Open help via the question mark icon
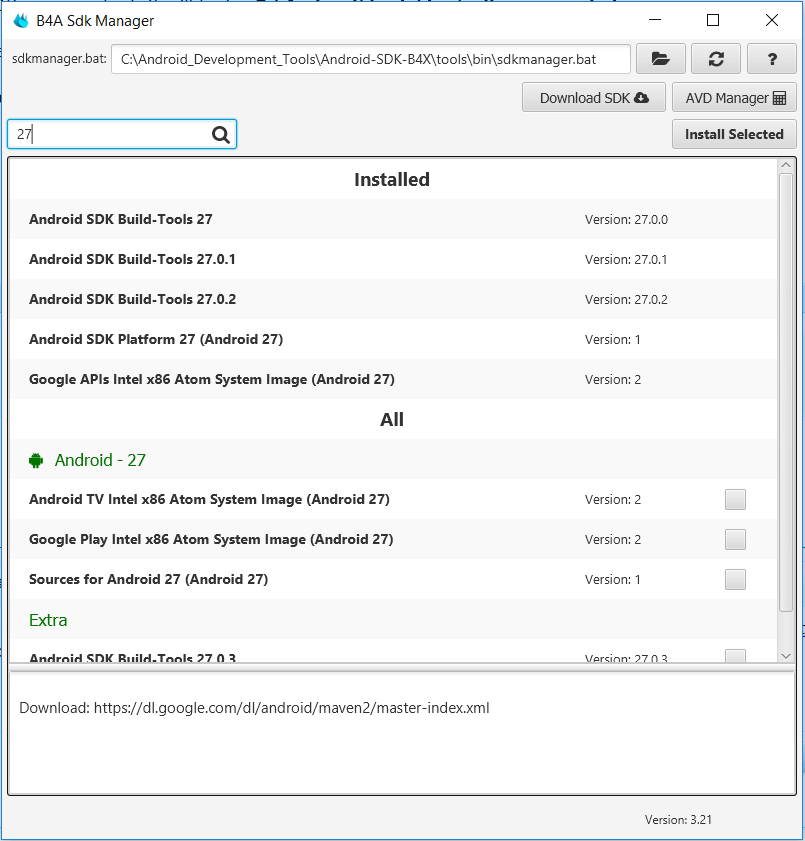The image size is (805, 841). pos(771,59)
